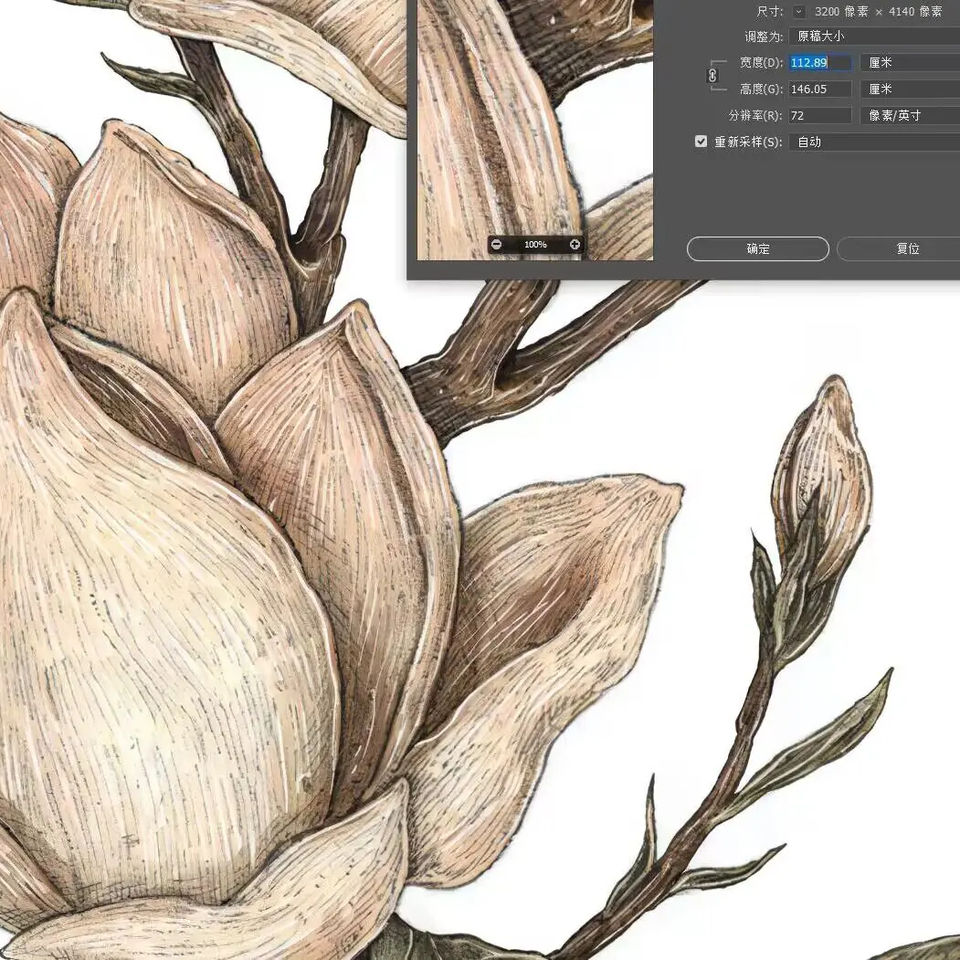
Task: Click the 宽度 input field showing 112.89
Action: coord(820,62)
